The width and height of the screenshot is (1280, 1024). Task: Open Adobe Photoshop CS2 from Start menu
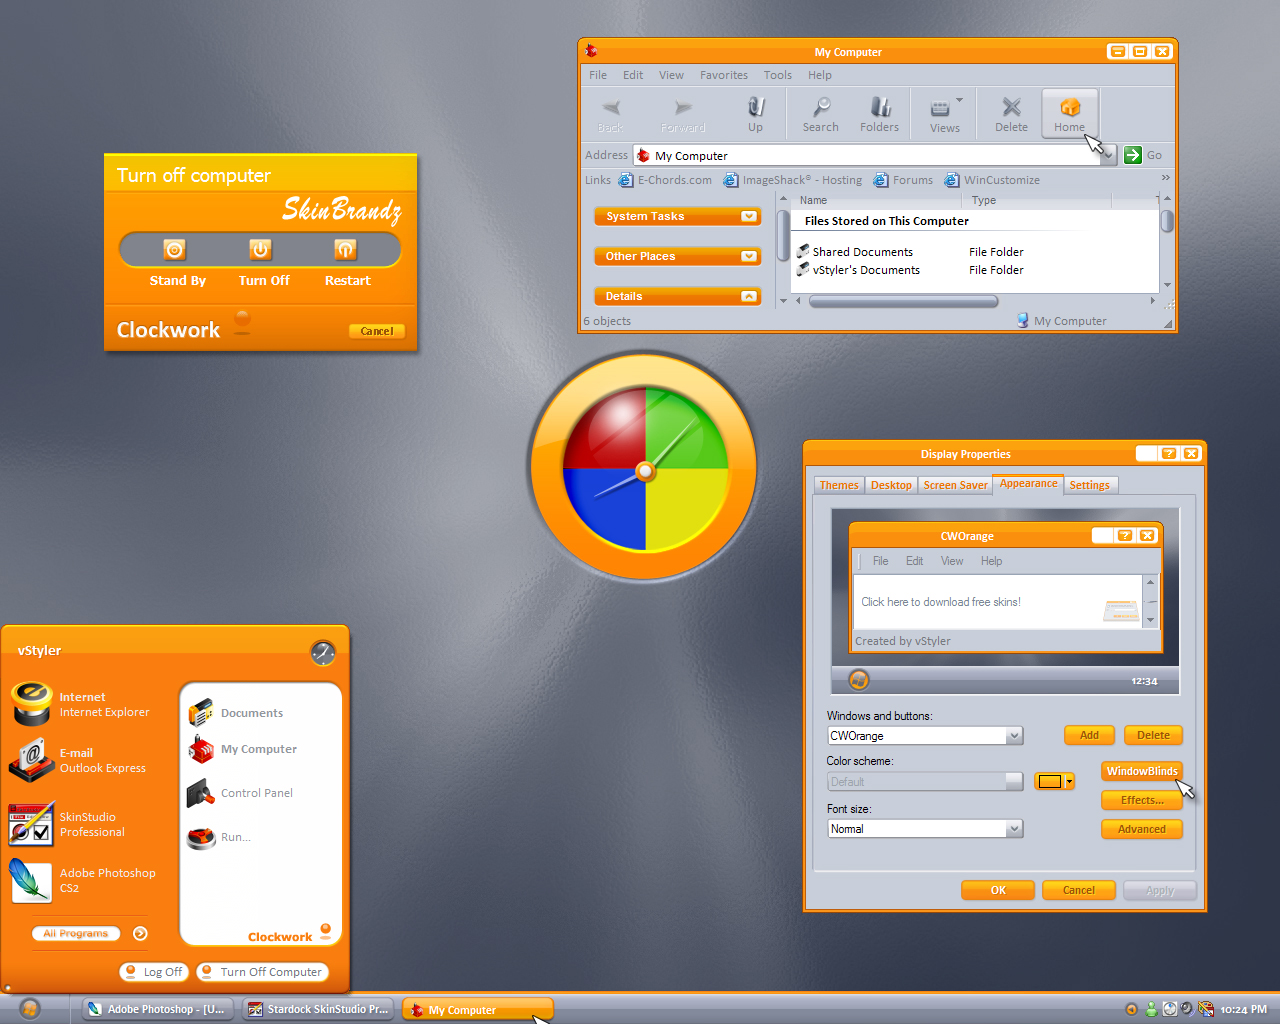(x=83, y=880)
